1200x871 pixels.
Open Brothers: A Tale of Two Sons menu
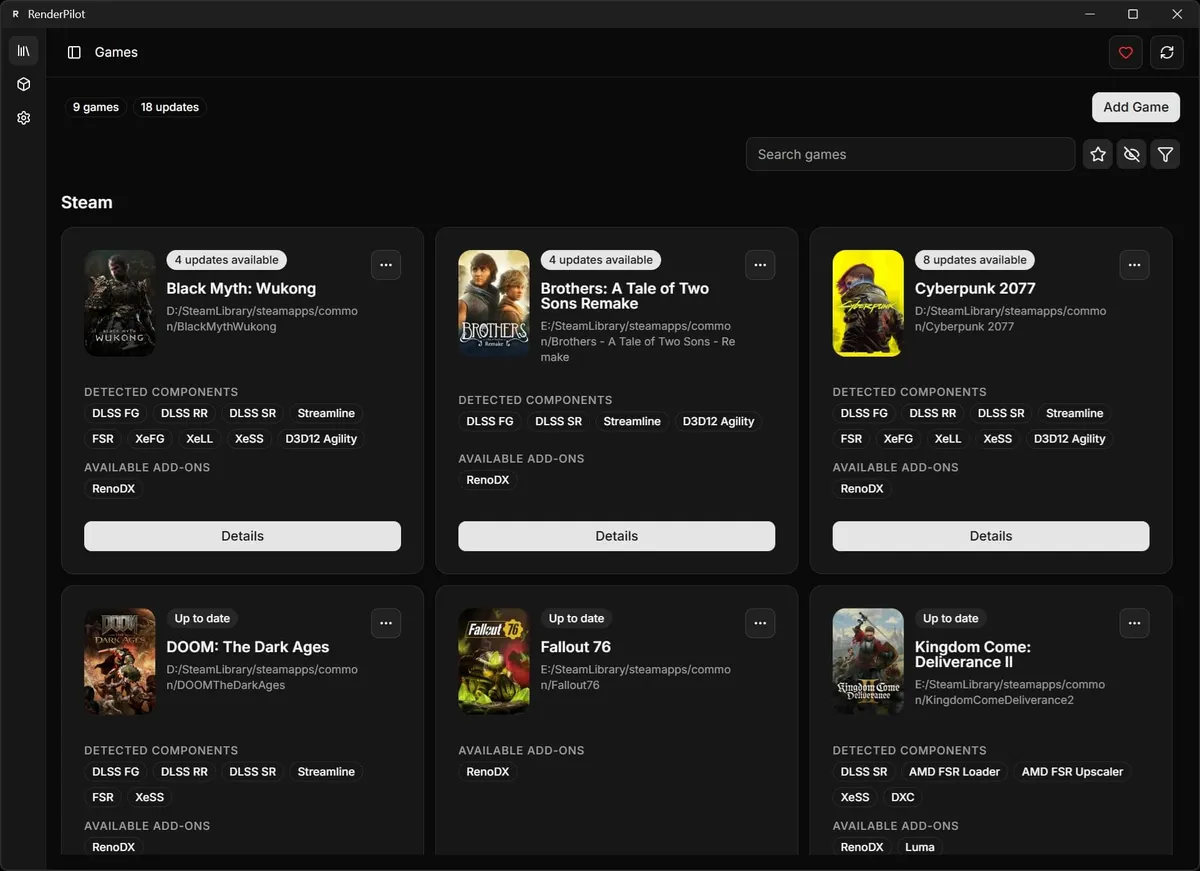760,265
